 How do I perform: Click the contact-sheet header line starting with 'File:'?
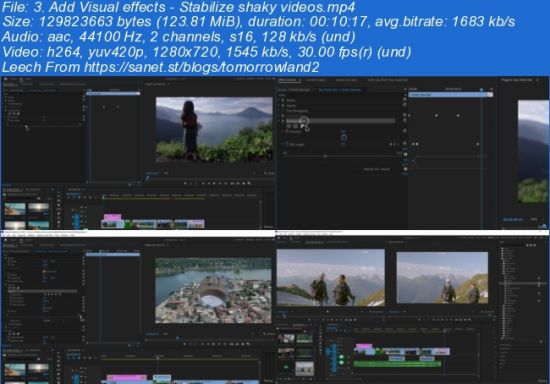(178, 7)
